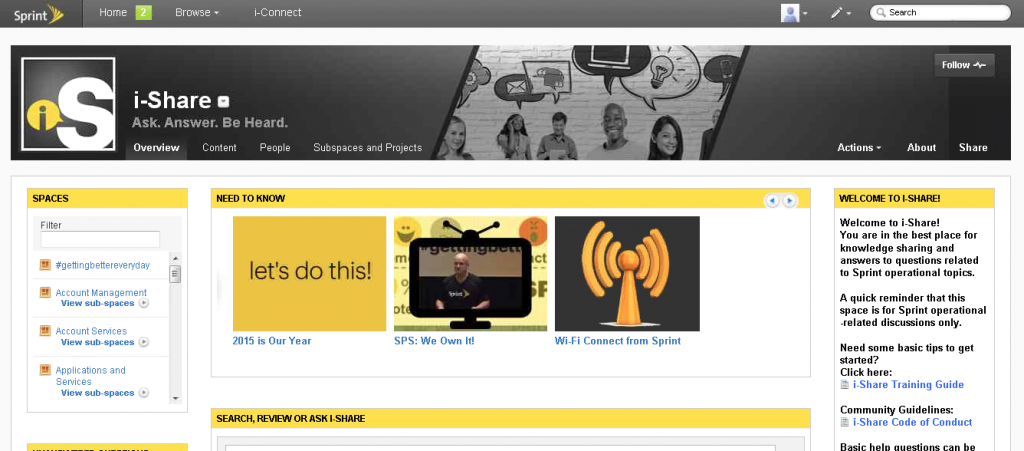Expand the Browse dropdown menu

coord(197,13)
